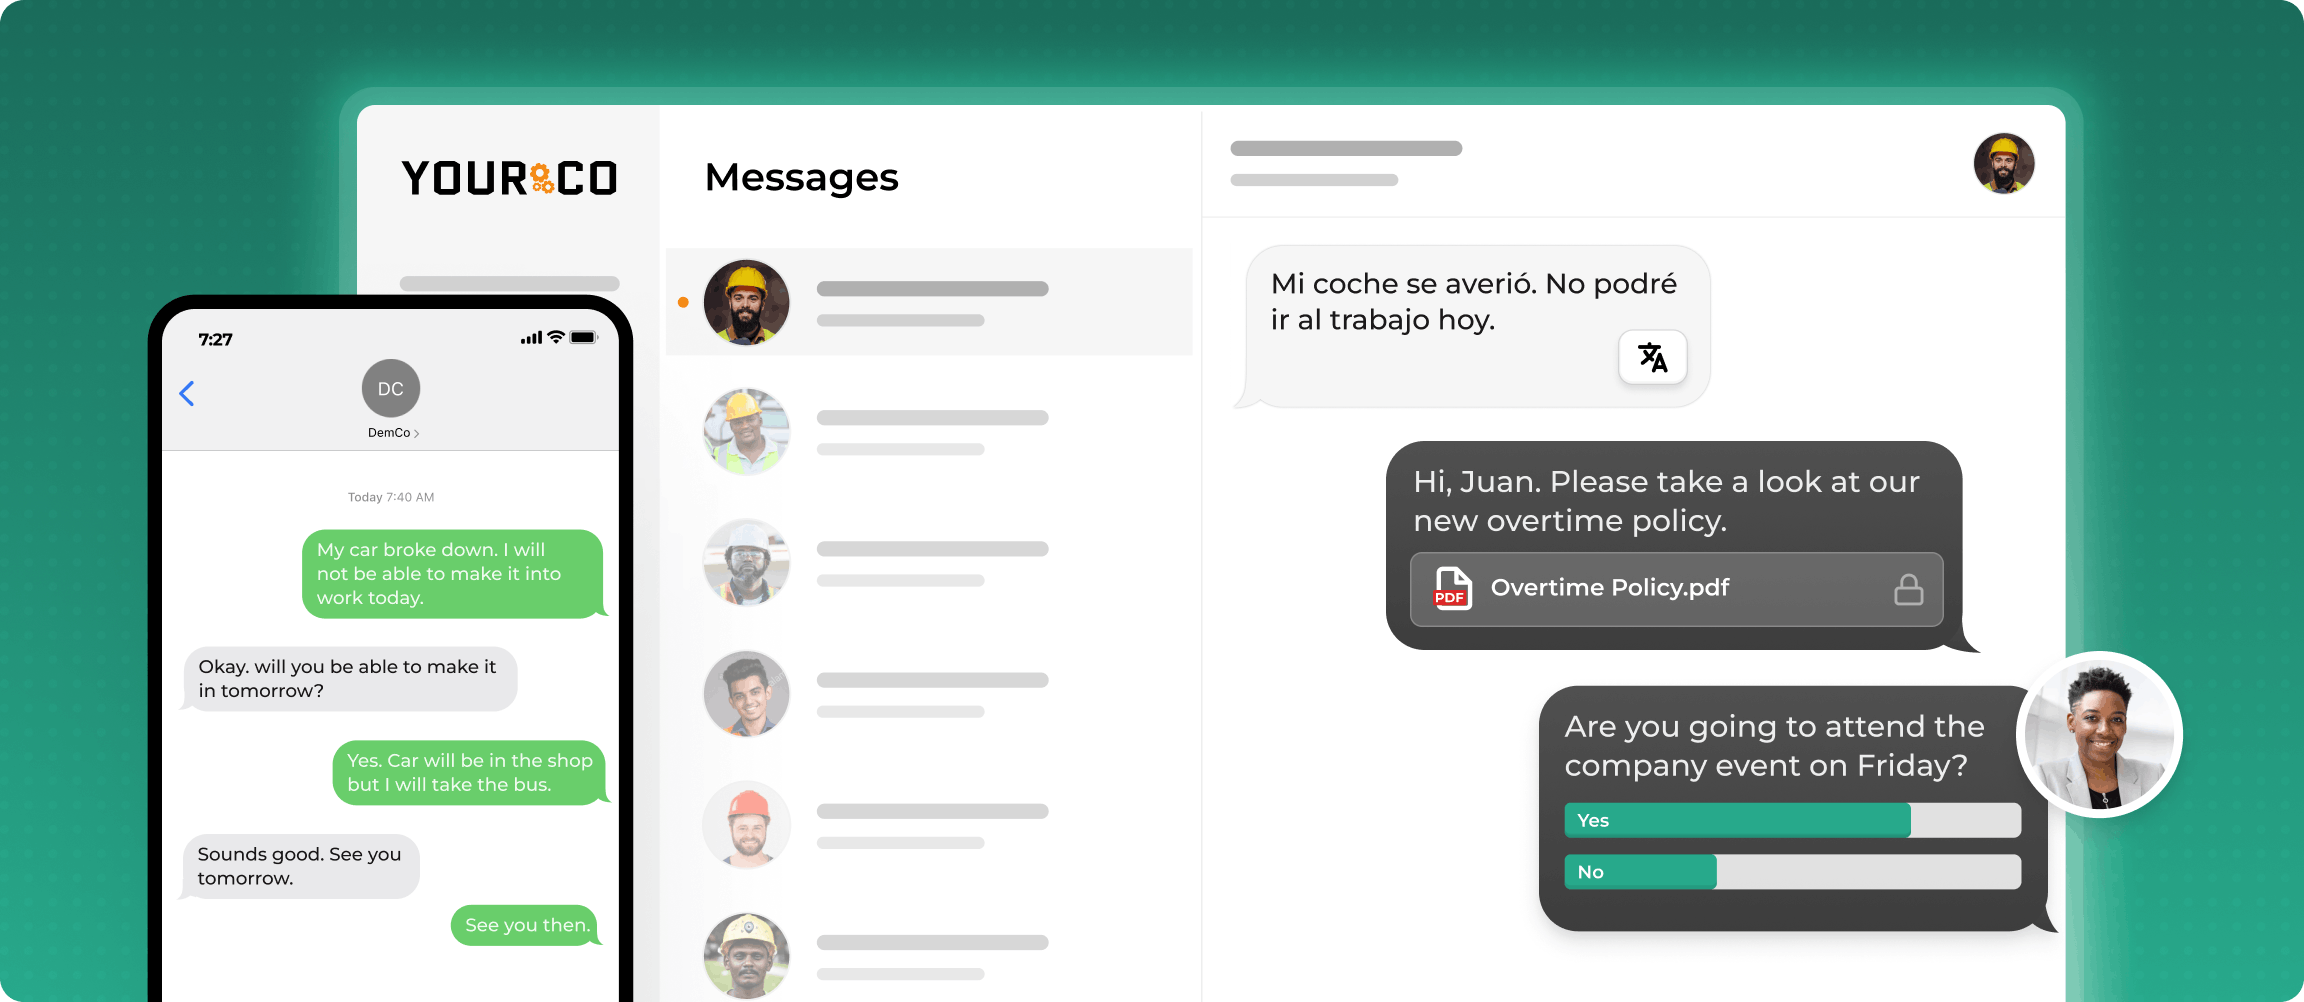Tap the battery icon in phone status bar
The height and width of the screenshot is (1002, 2304).
coord(584,338)
